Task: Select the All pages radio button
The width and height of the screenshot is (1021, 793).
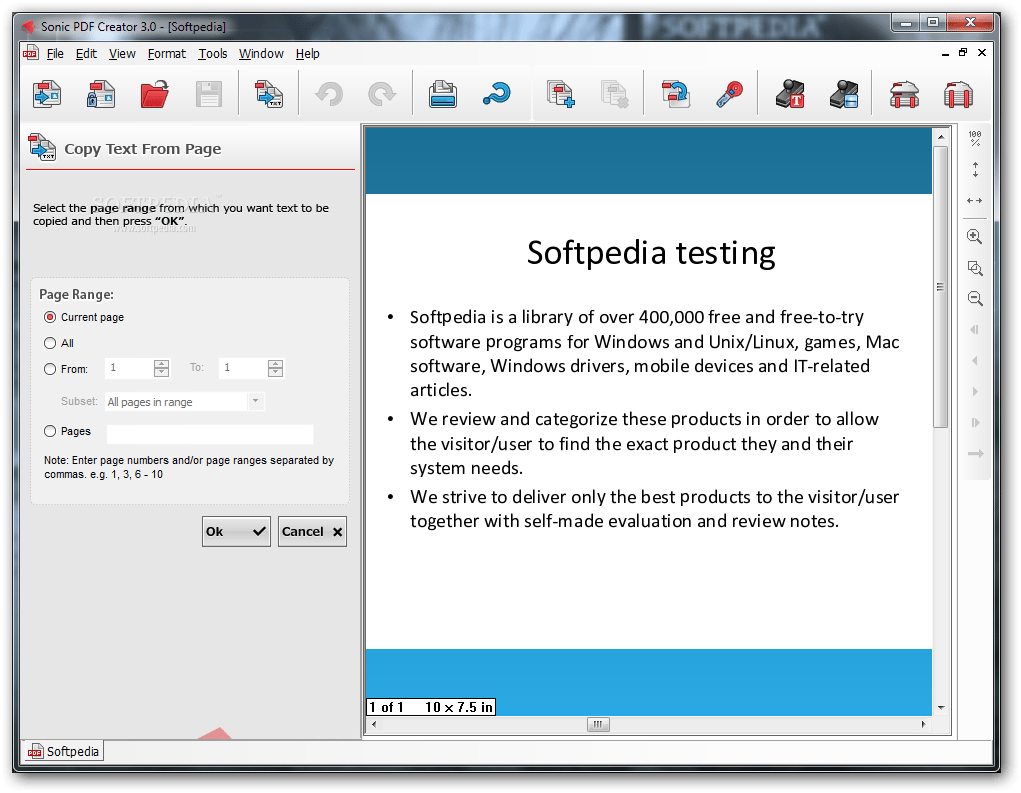Action: tap(50, 343)
